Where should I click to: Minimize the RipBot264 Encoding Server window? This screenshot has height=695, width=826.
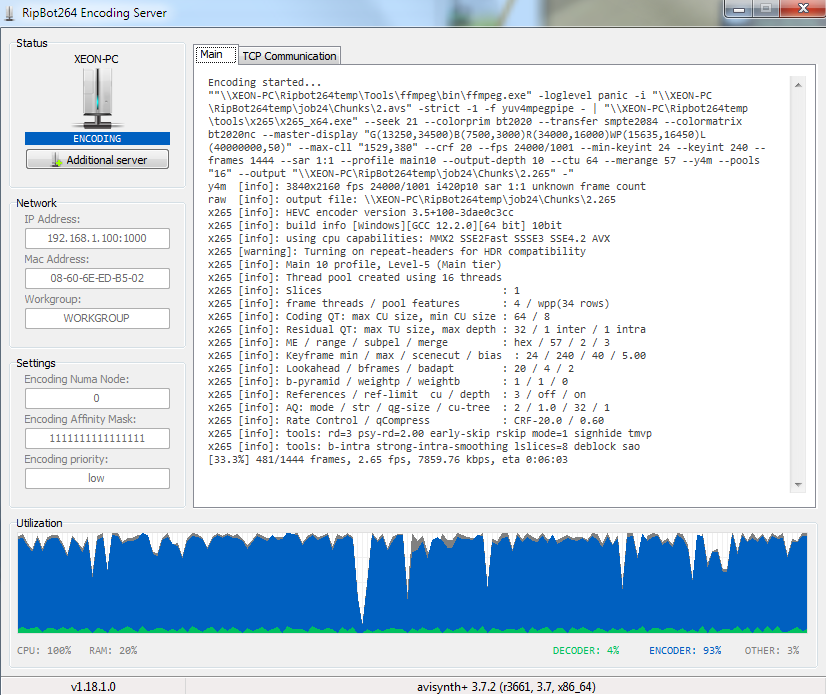tap(739, 9)
